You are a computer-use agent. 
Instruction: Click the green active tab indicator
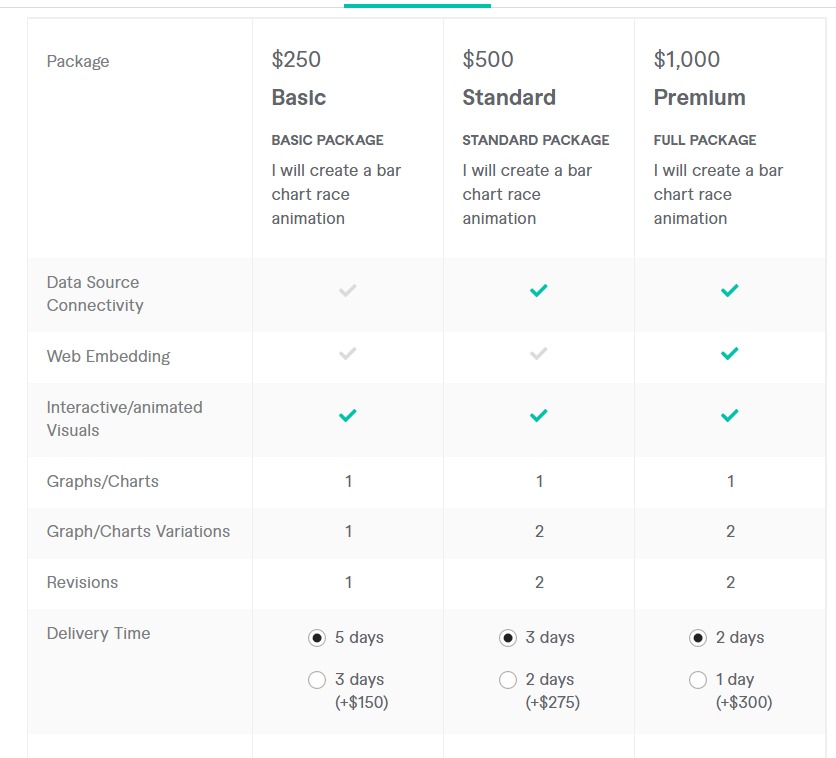click(x=417, y=5)
